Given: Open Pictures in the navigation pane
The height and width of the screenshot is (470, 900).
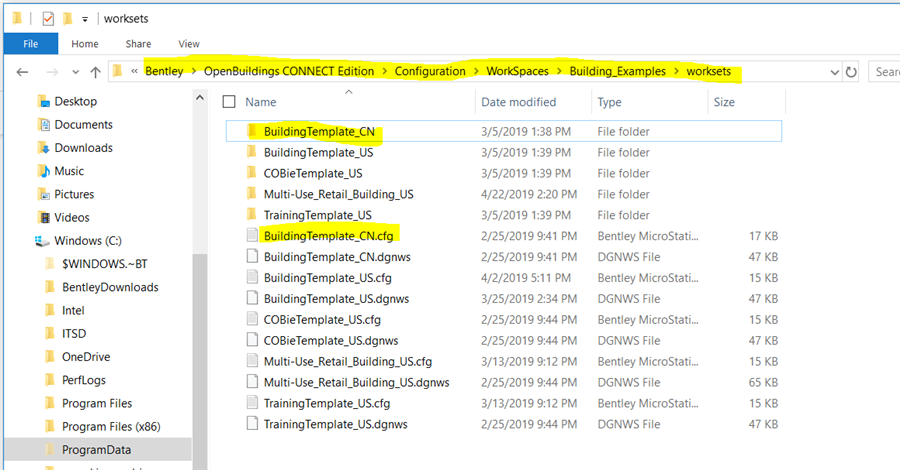Looking at the screenshot, I should [x=74, y=194].
